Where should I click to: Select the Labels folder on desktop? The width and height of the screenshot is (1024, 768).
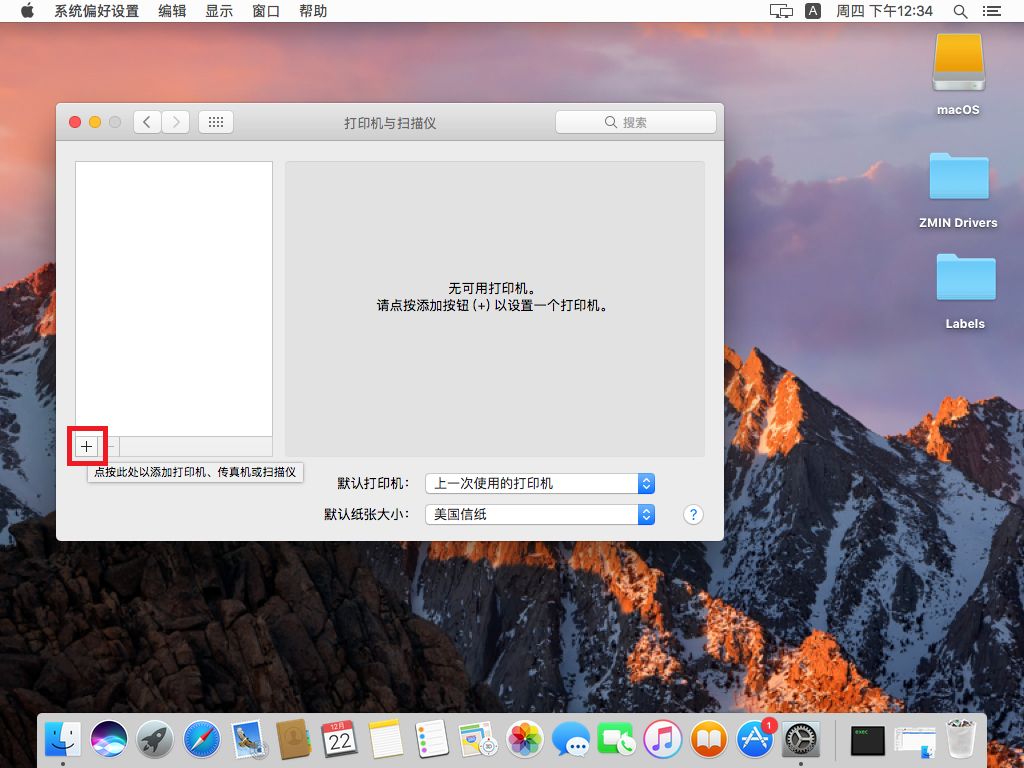(x=965, y=291)
